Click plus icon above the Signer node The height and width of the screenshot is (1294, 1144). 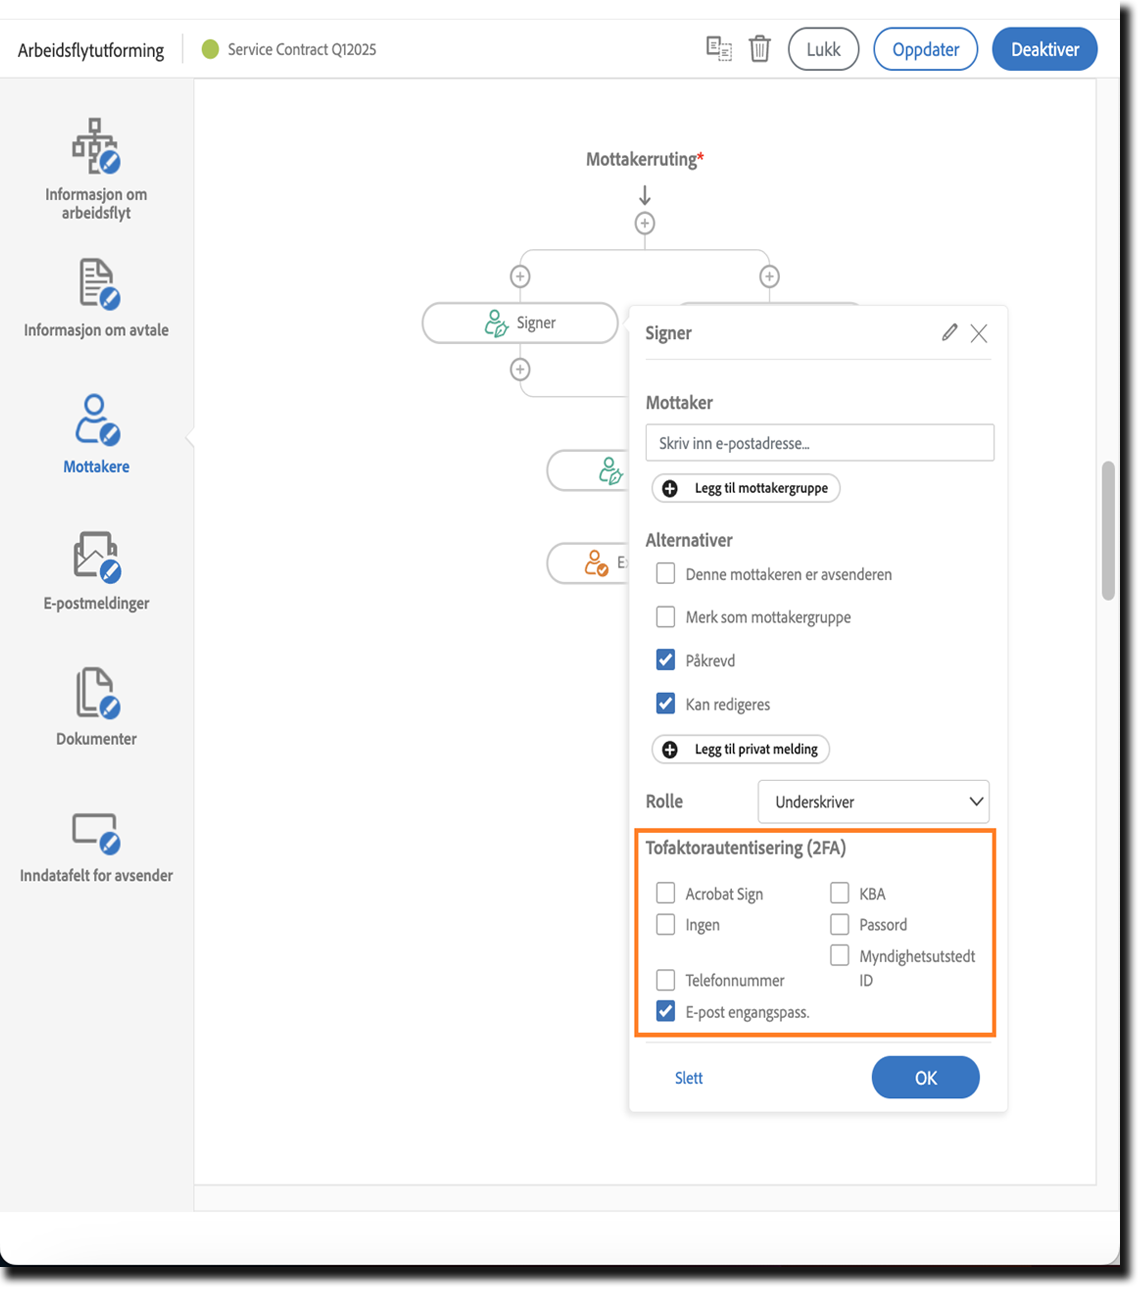coord(520,276)
